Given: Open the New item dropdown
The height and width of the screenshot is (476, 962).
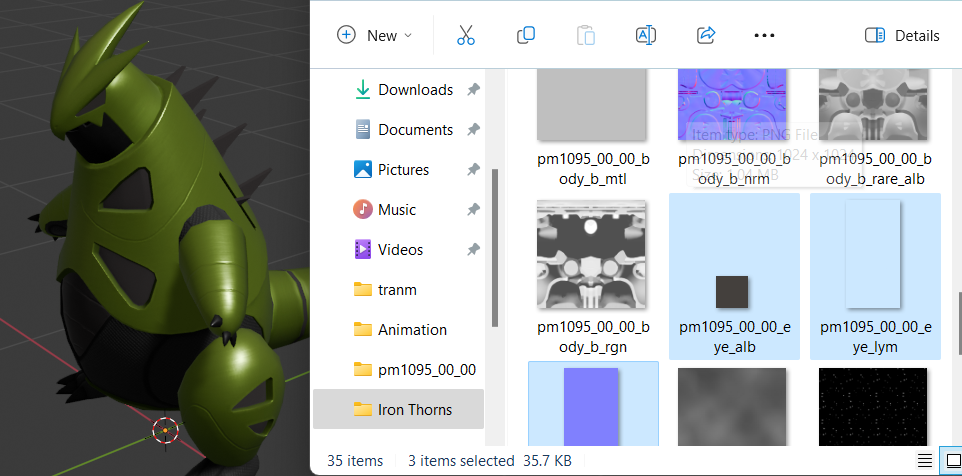Looking at the screenshot, I should click(x=374, y=36).
